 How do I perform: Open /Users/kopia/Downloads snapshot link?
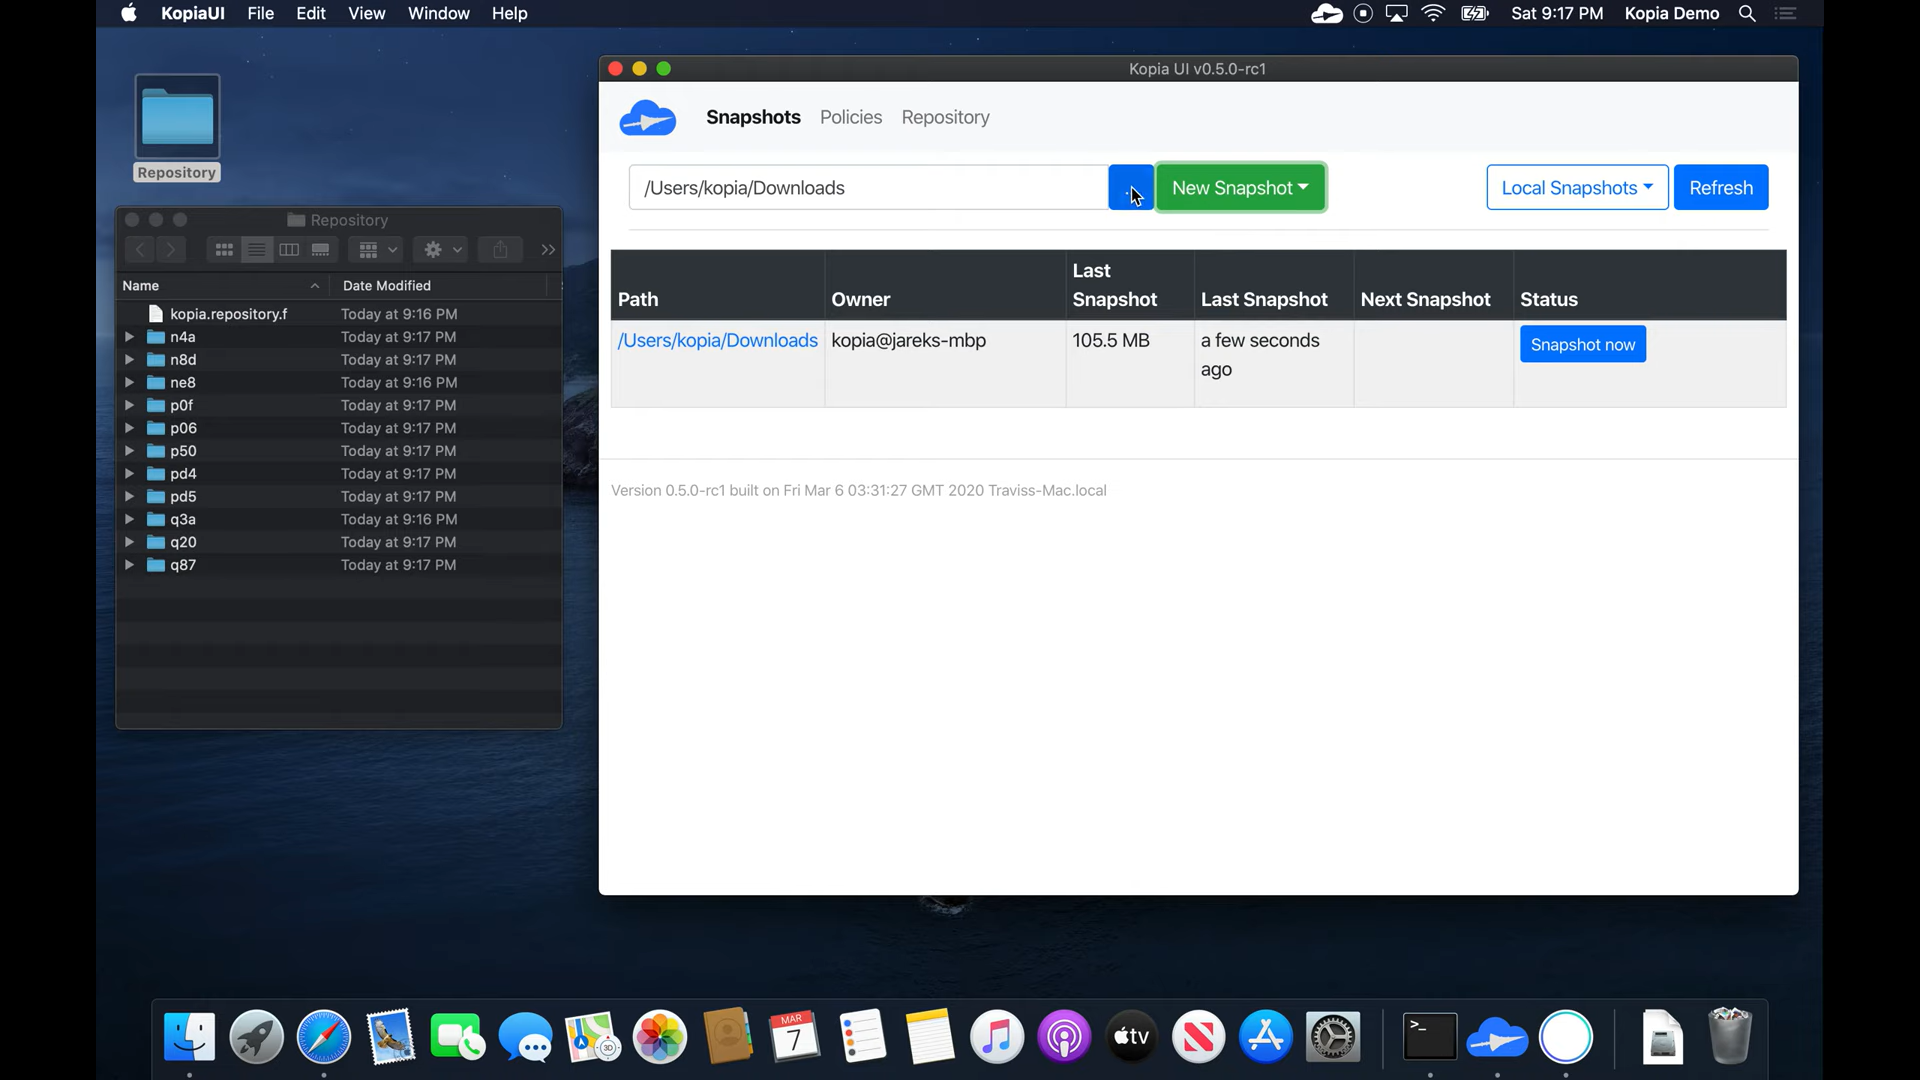pyautogui.click(x=717, y=341)
